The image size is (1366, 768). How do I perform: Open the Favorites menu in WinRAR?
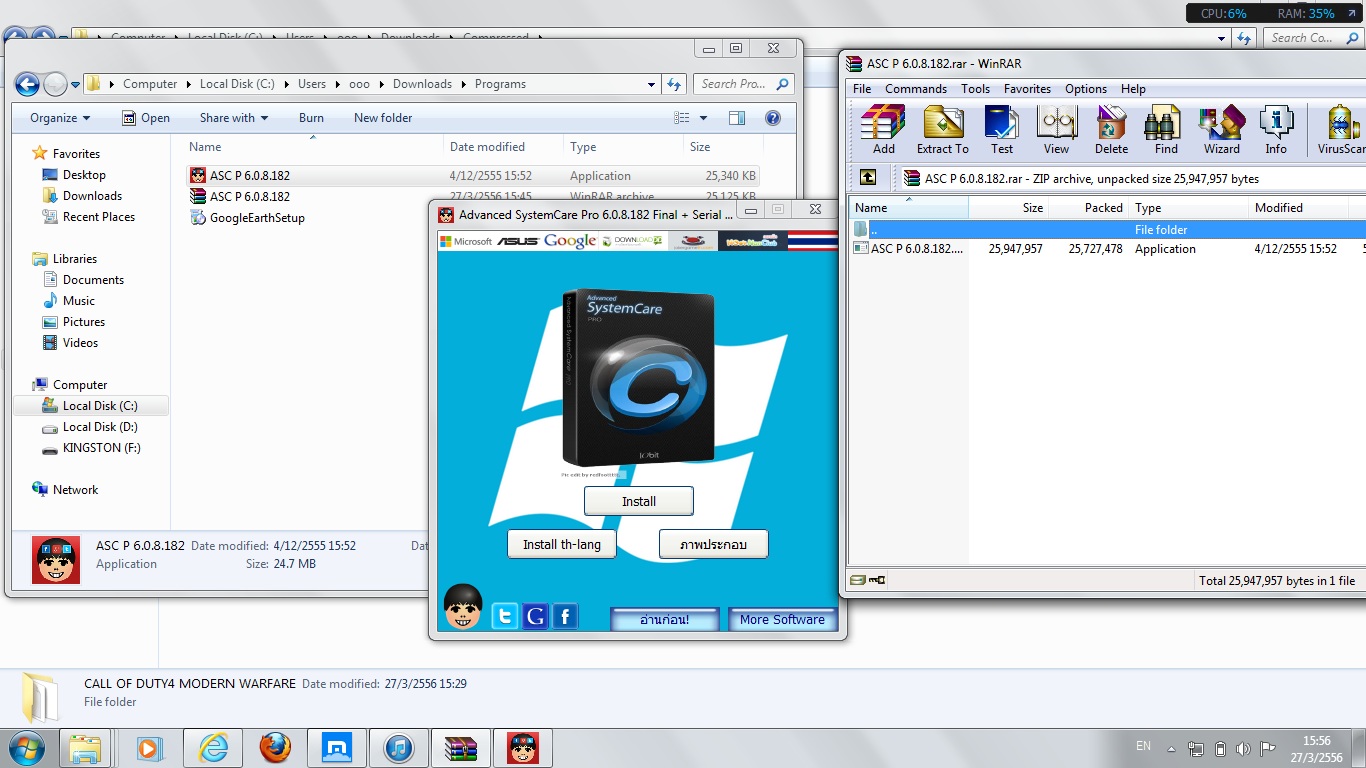[x=1027, y=89]
